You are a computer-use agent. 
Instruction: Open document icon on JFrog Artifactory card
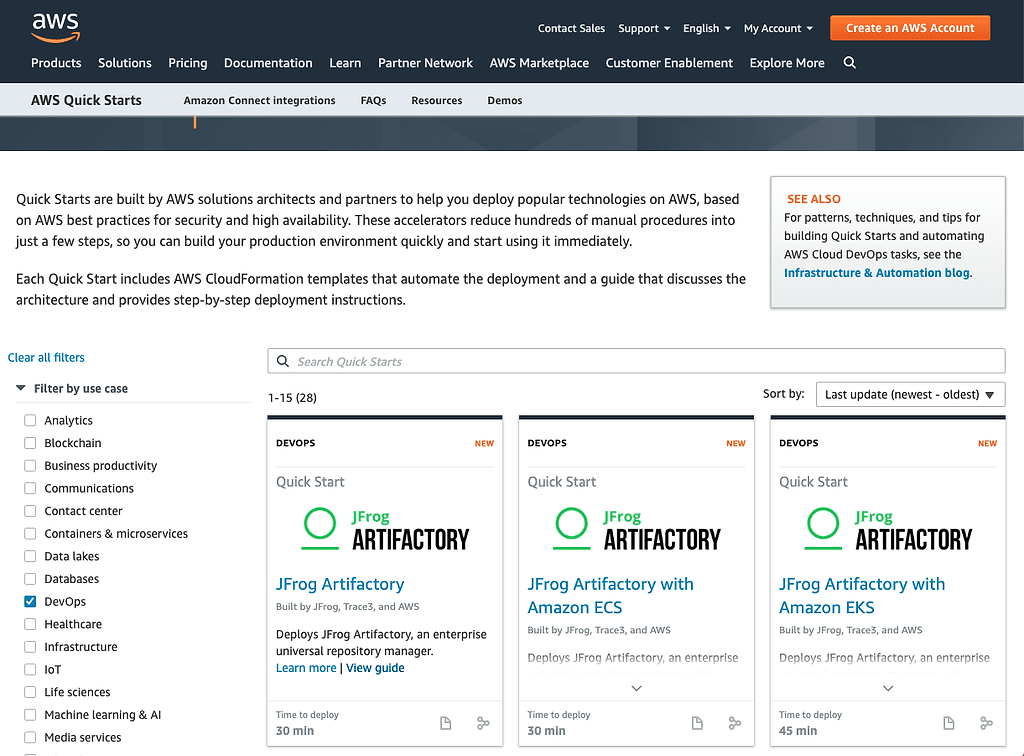[446, 723]
